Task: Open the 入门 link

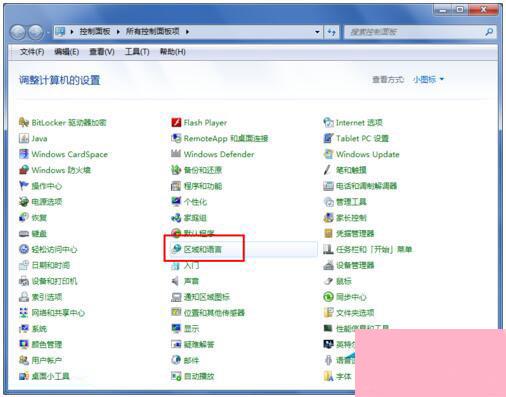Action: pyautogui.click(x=191, y=265)
